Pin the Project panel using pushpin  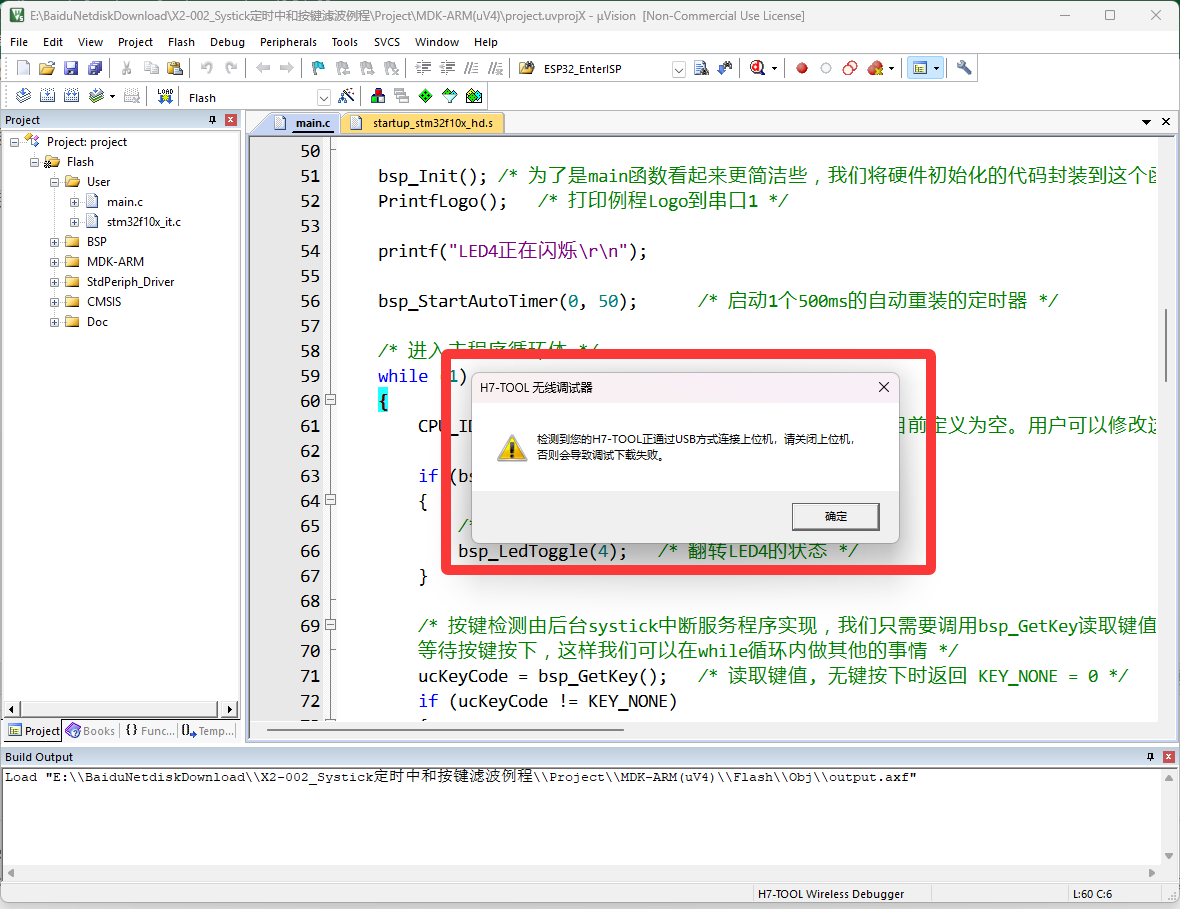tap(212, 120)
